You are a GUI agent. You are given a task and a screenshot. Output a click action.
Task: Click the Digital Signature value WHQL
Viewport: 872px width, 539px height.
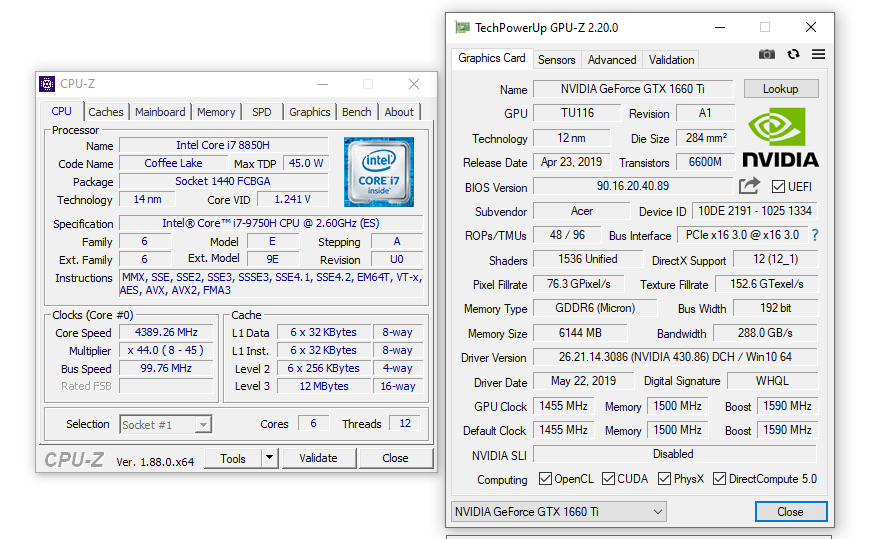pyautogui.click(x=772, y=381)
